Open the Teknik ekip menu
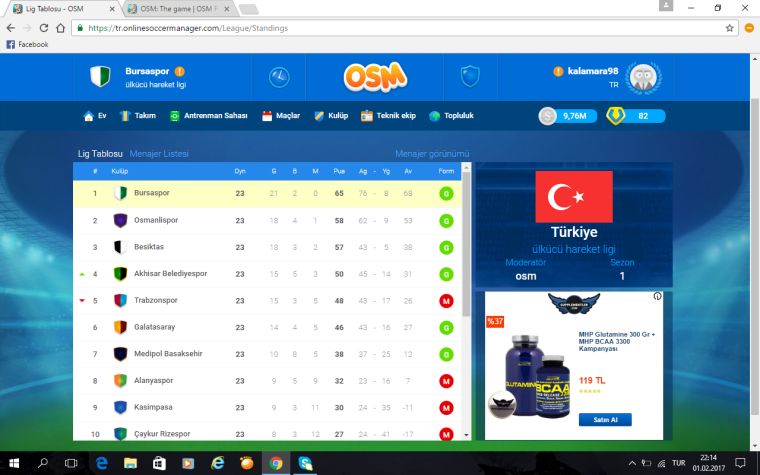Image resolution: width=760 pixels, height=475 pixels. click(x=388, y=116)
